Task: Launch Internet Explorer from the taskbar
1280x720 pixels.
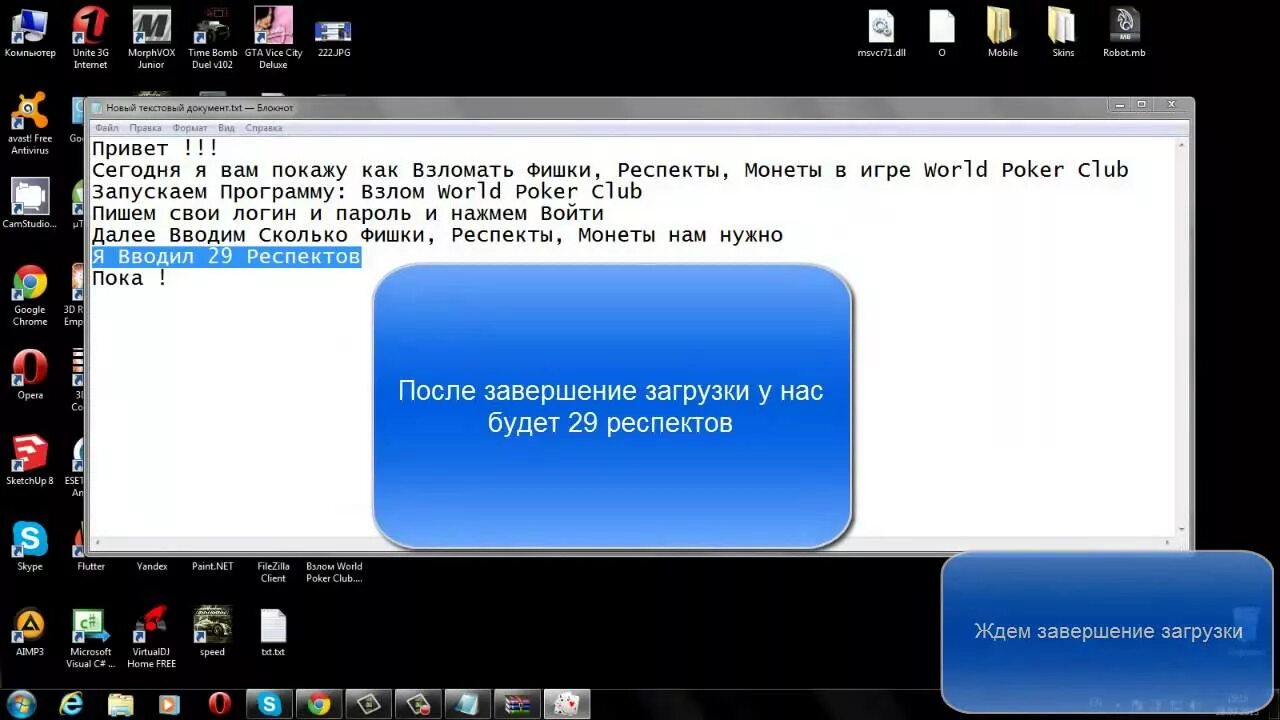Action: point(71,704)
